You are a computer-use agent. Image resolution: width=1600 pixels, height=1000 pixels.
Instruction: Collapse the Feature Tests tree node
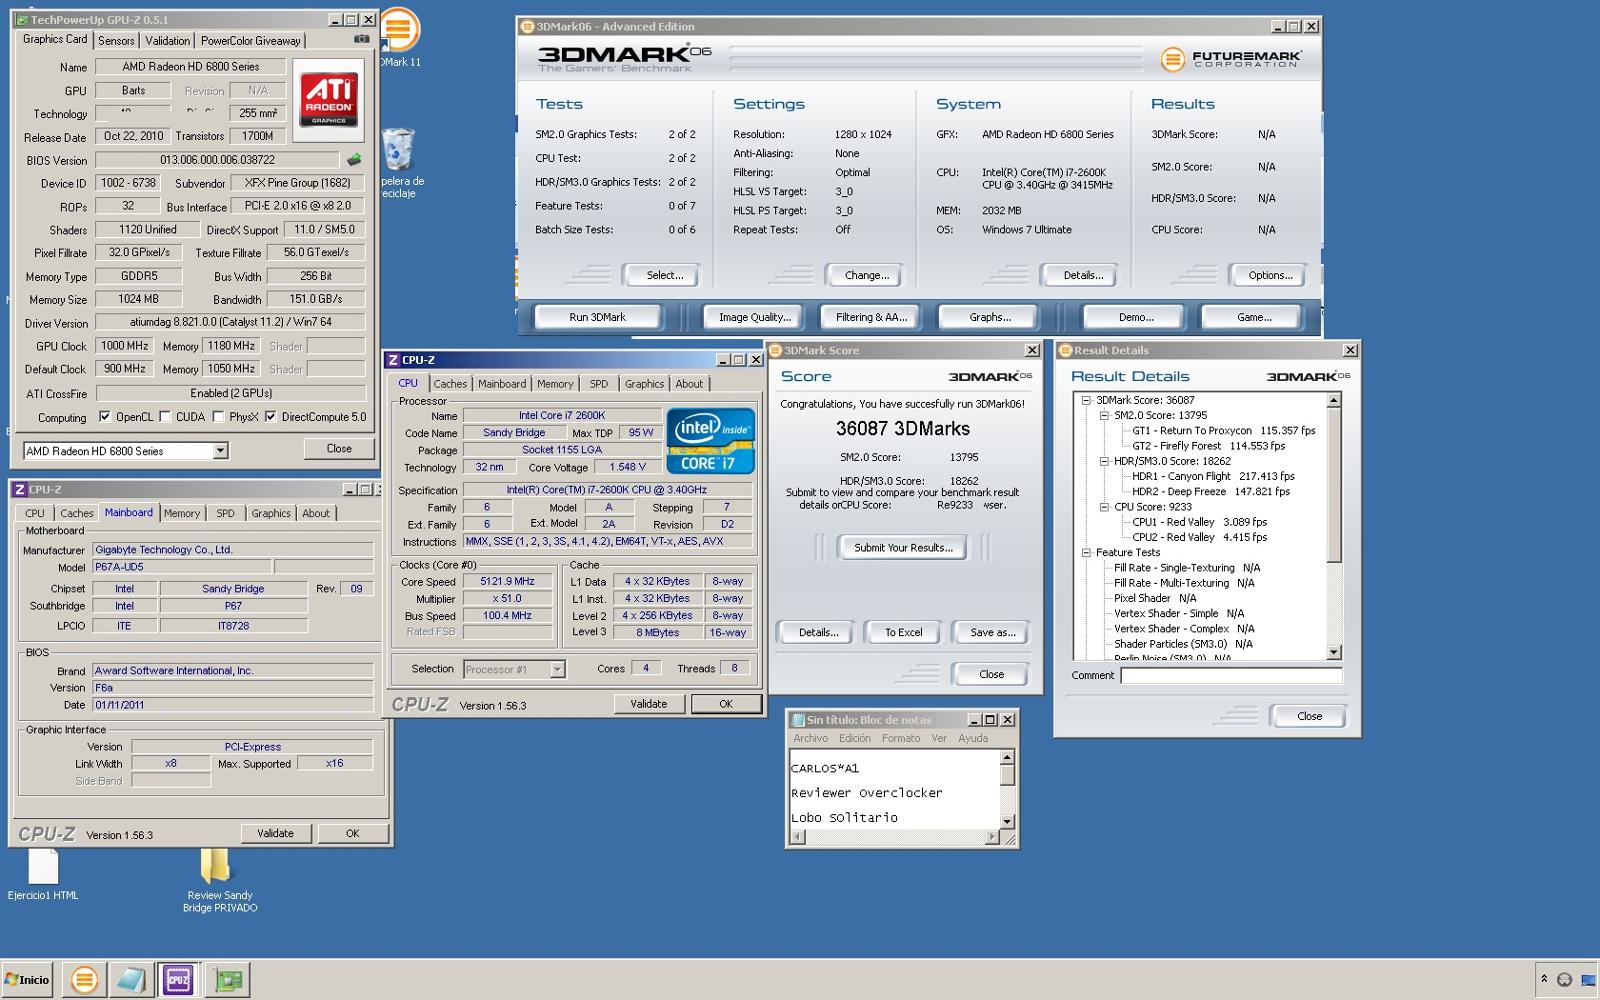pyautogui.click(x=1086, y=553)
